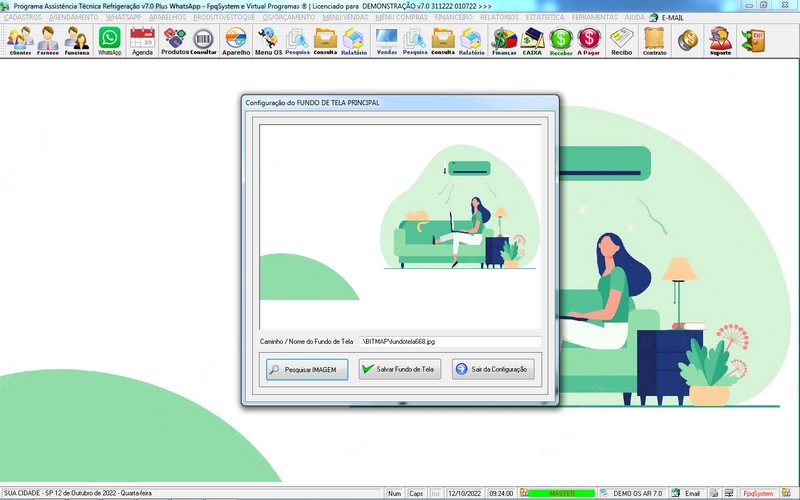Click the Consultar barcode icon
The height and width of the screenshot is (500, 800).
(x=203, y=41)
